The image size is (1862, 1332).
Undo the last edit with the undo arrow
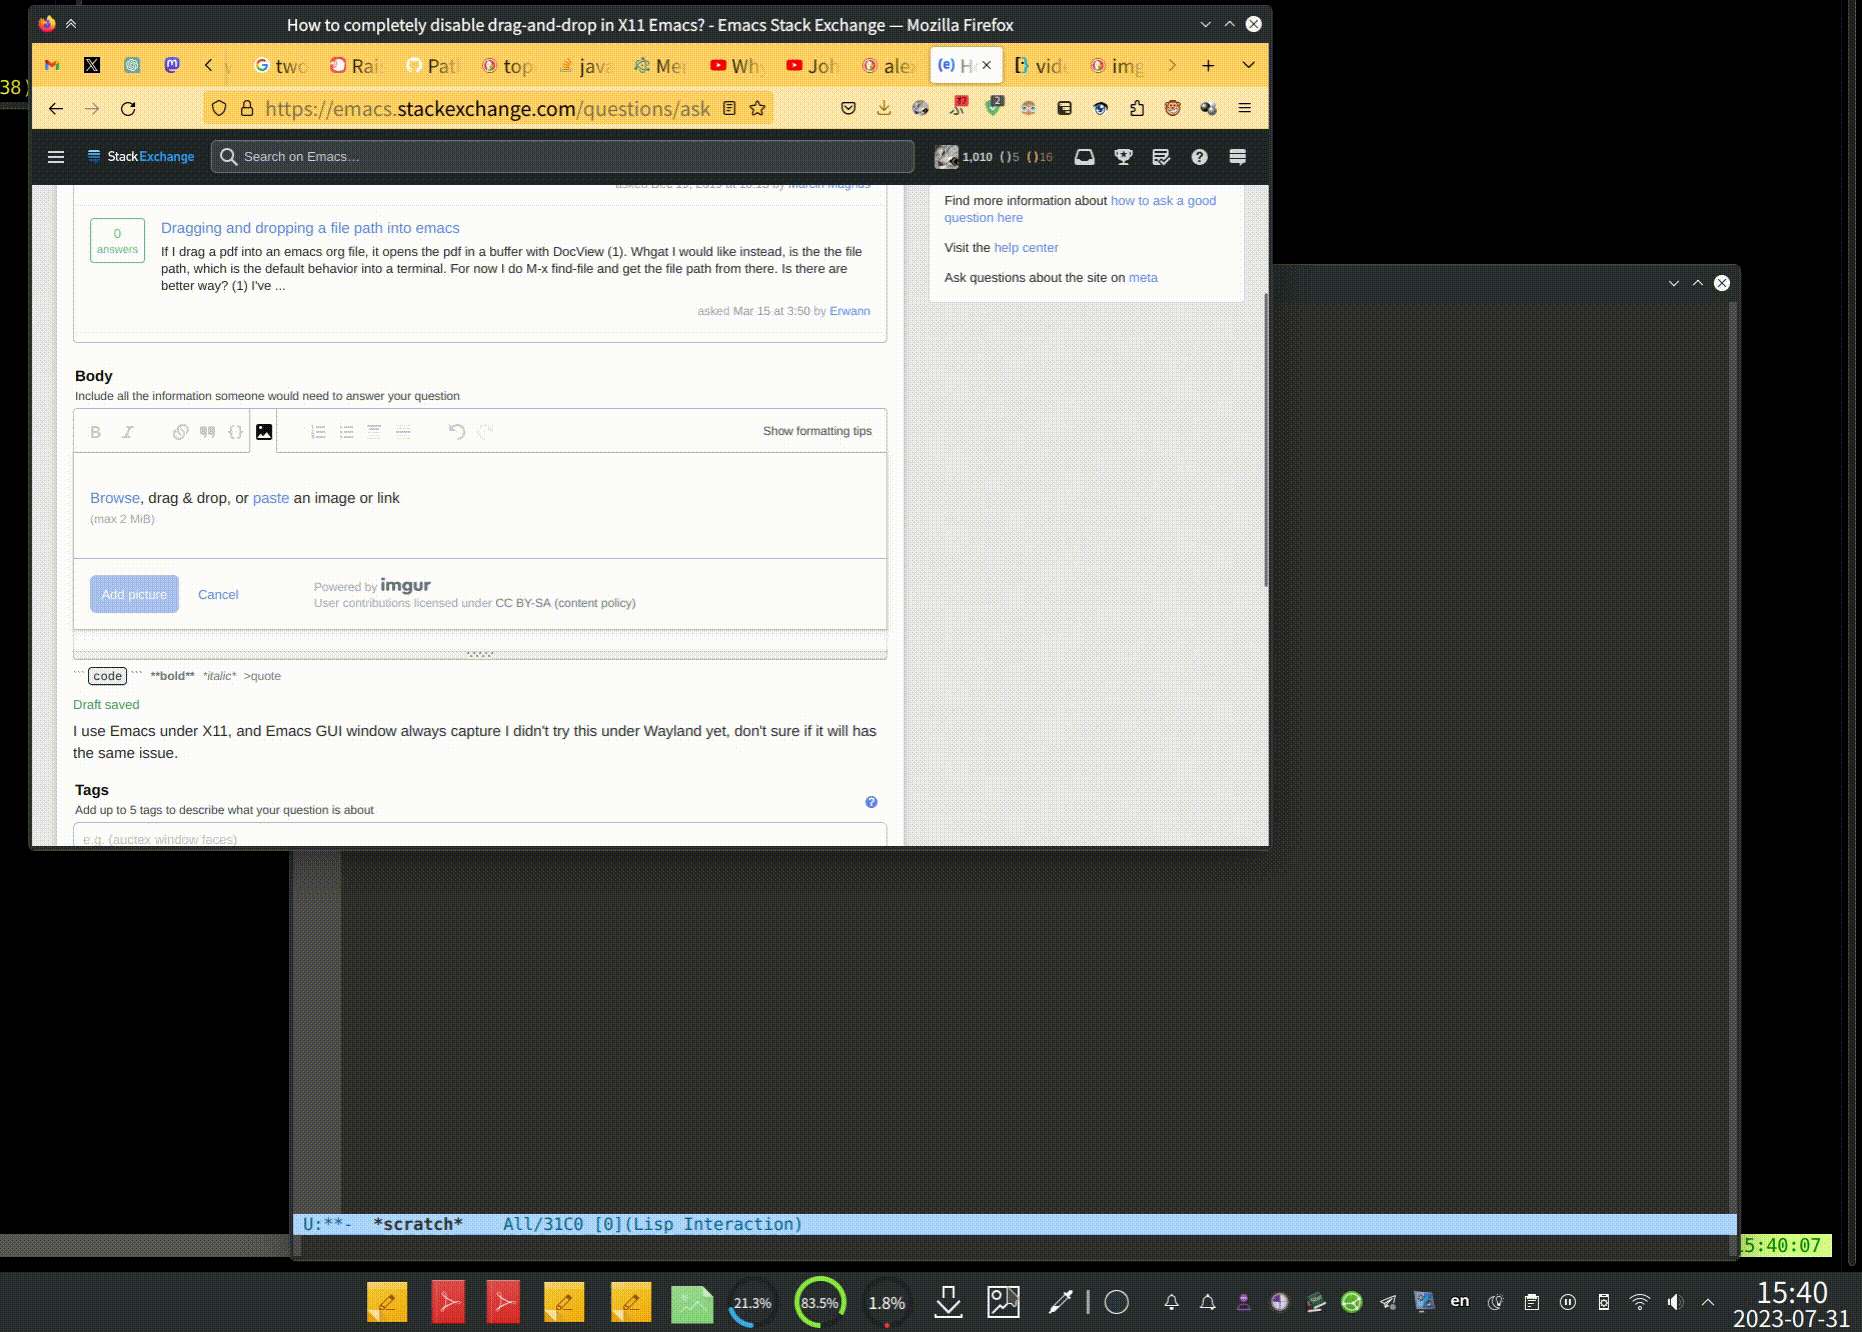457,431
